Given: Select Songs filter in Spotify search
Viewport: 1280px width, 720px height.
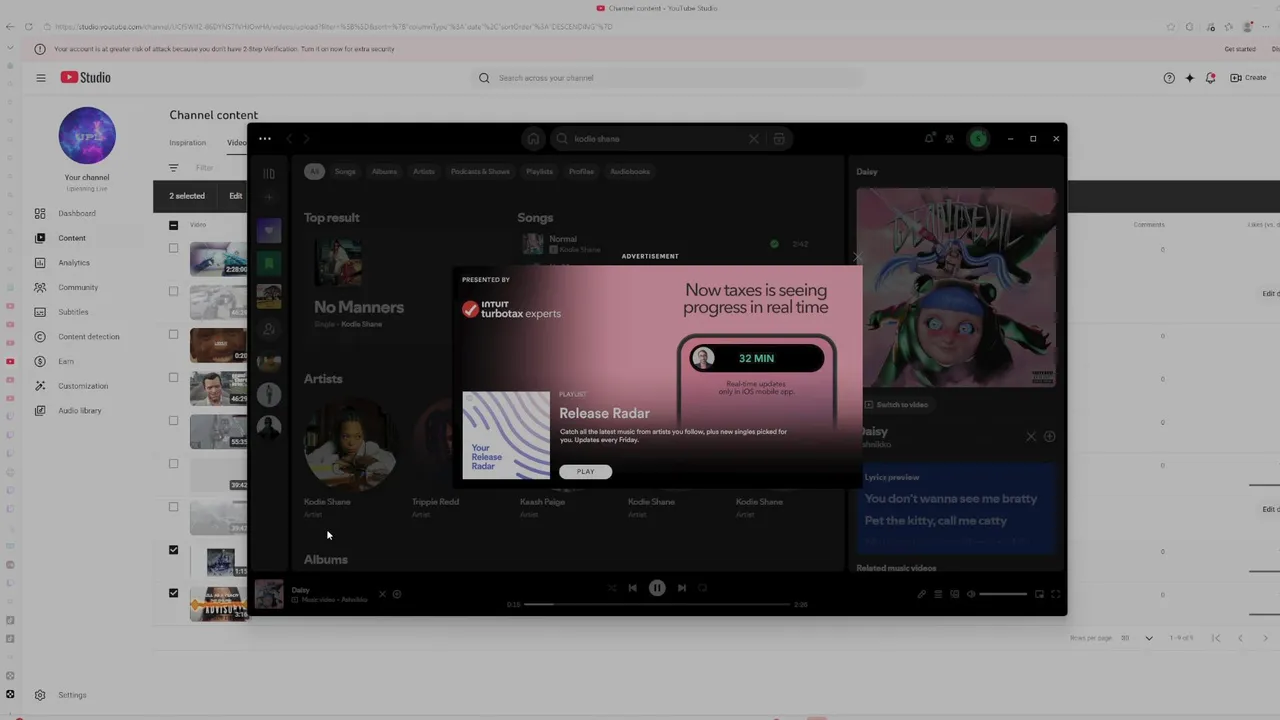Looking at the screenshot, I should [345, 172].
